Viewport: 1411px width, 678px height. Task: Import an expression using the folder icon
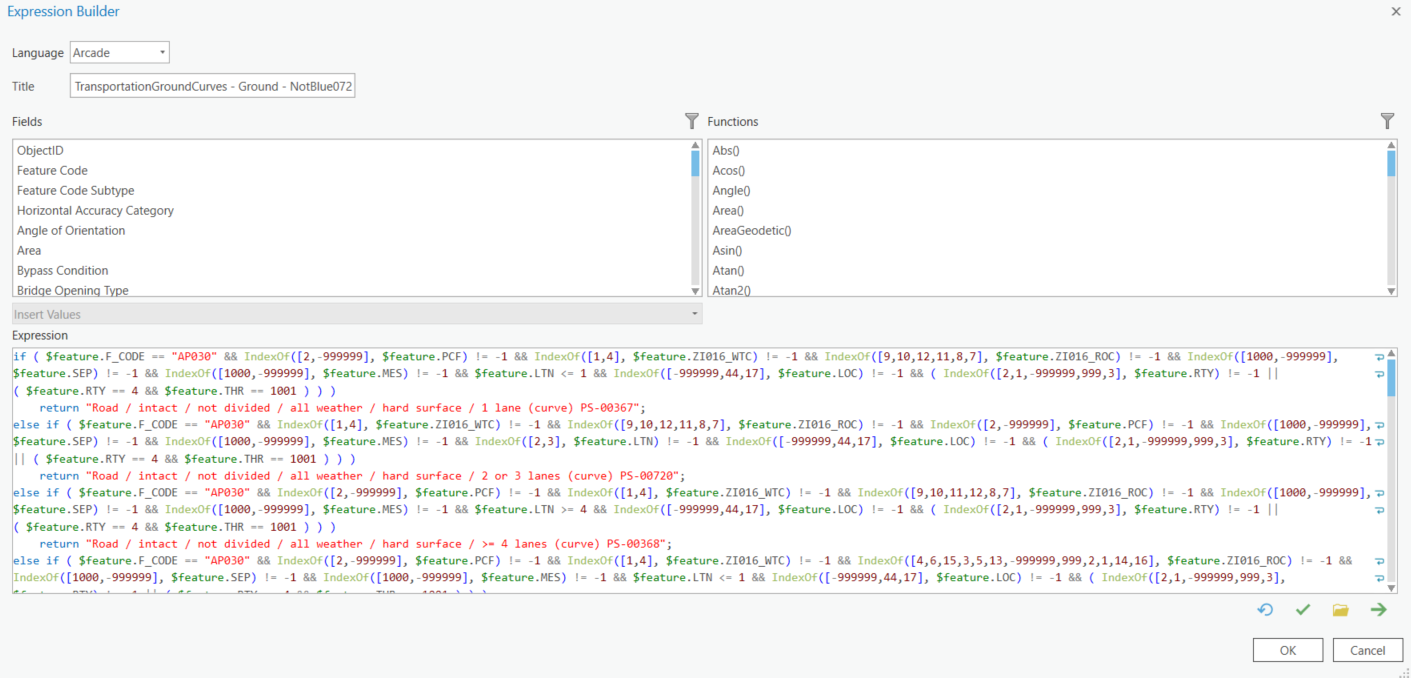click(1340, 609)
